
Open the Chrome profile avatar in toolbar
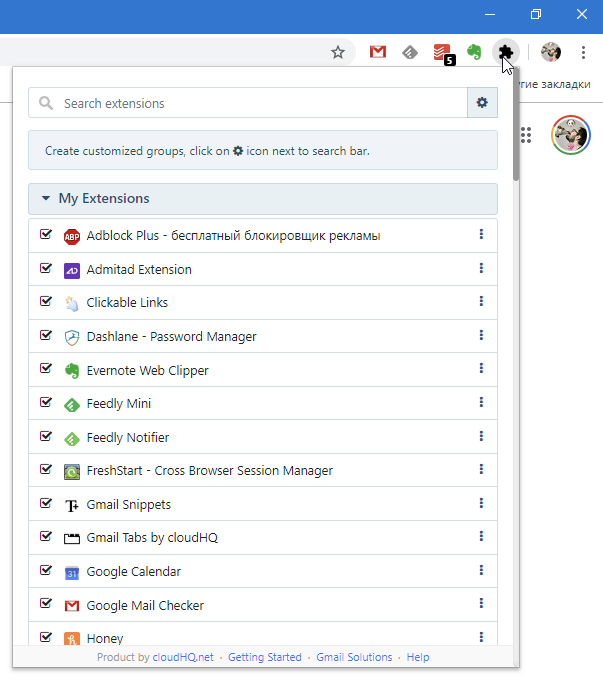coord(551,52)
